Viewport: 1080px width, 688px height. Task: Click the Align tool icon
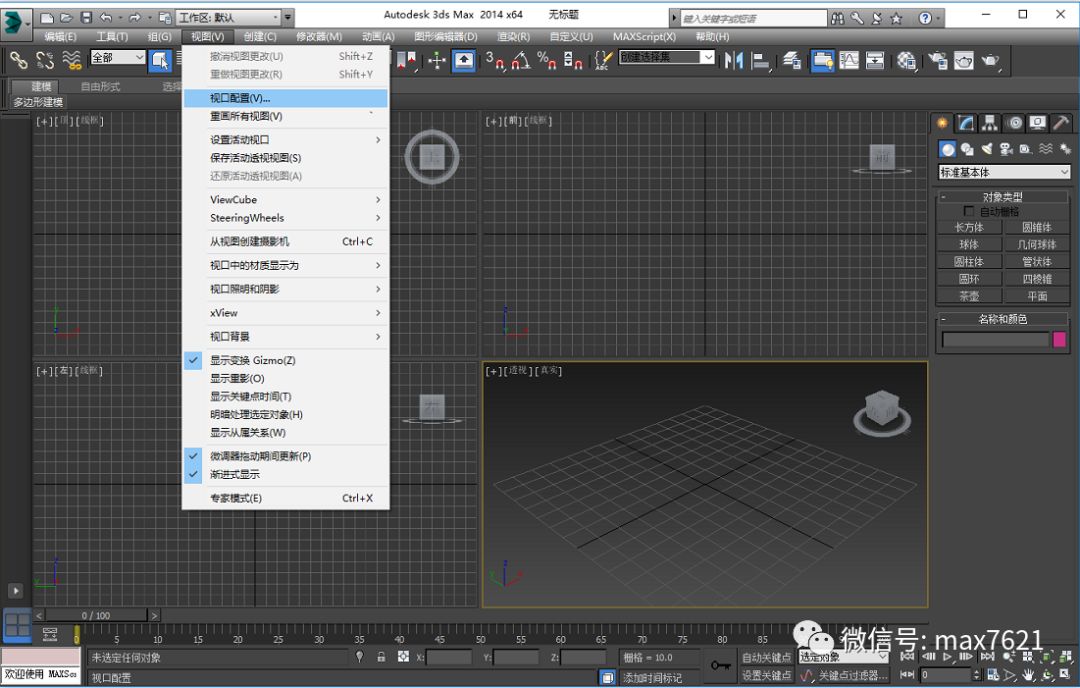(760, 61)
